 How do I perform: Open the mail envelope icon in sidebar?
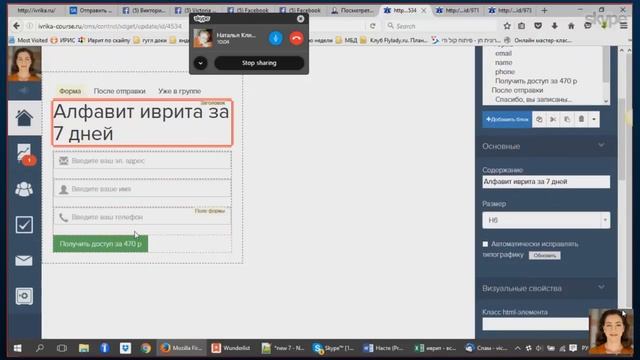coord(24,260)
